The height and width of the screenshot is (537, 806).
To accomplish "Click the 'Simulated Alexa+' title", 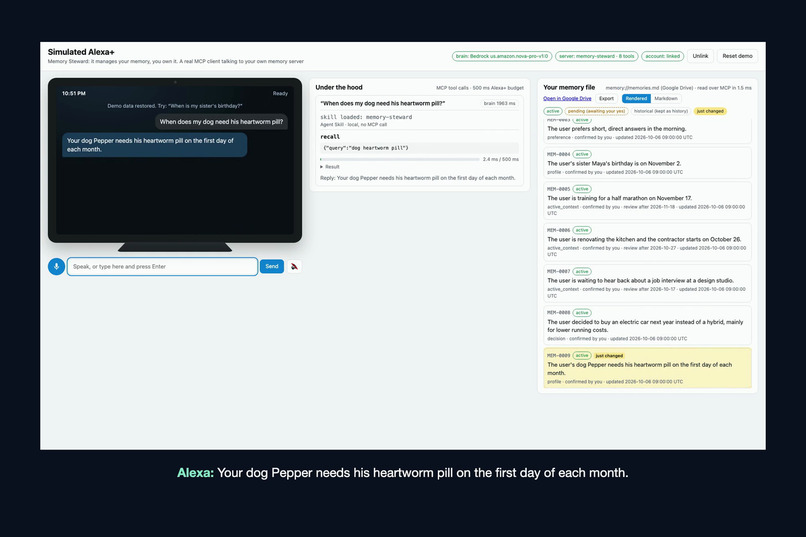I will (x=81, y=52).
